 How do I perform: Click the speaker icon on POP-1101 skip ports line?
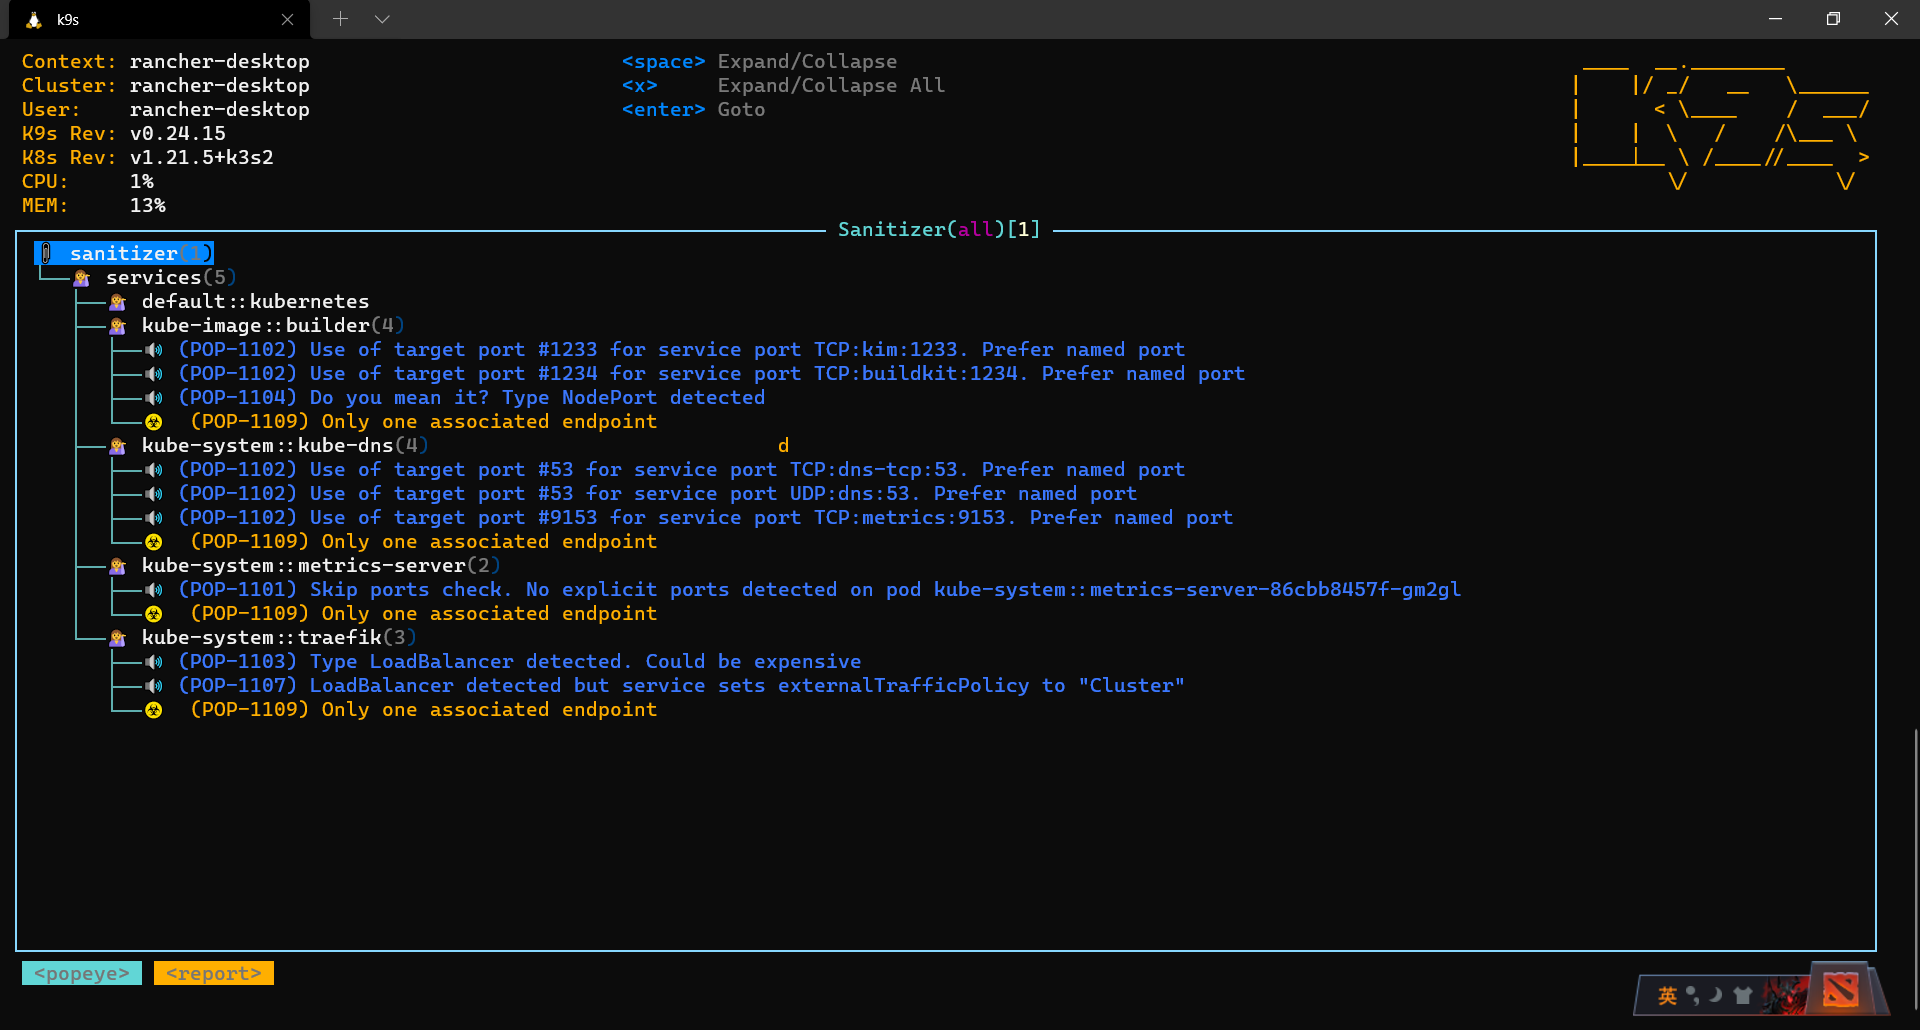153,590
